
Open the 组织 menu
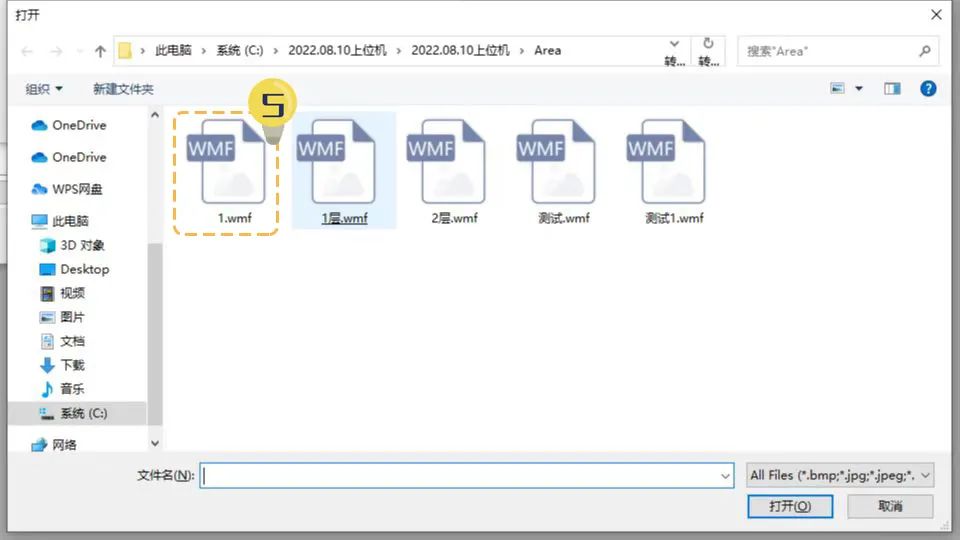coord(44,89)
